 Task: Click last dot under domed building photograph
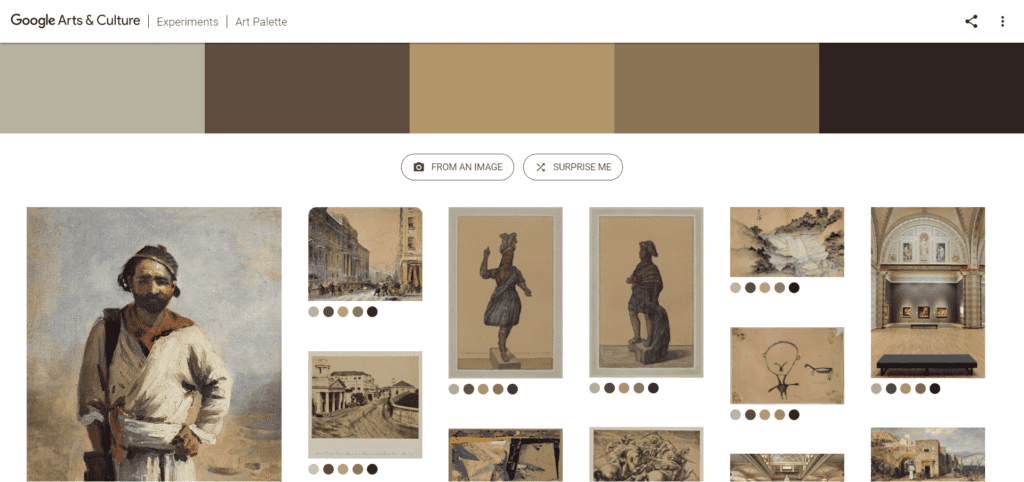pyautogui.click(x=372, y=469)
